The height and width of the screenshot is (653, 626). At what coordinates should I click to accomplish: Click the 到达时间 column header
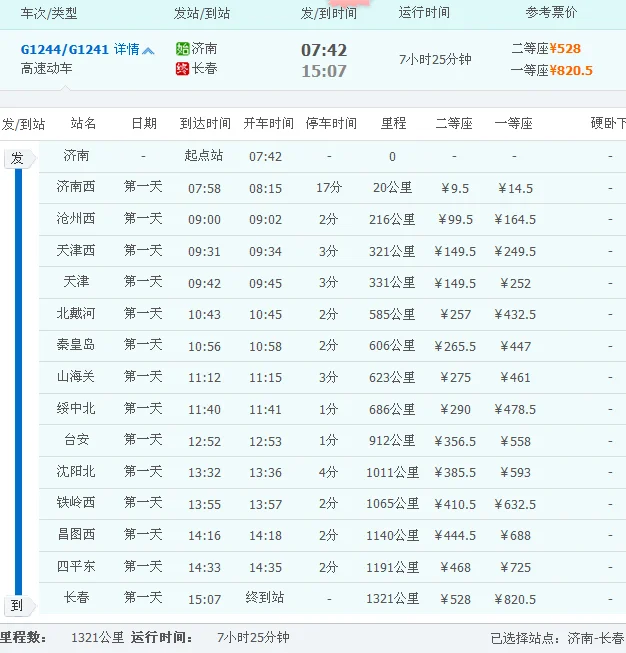pos(205,123)
